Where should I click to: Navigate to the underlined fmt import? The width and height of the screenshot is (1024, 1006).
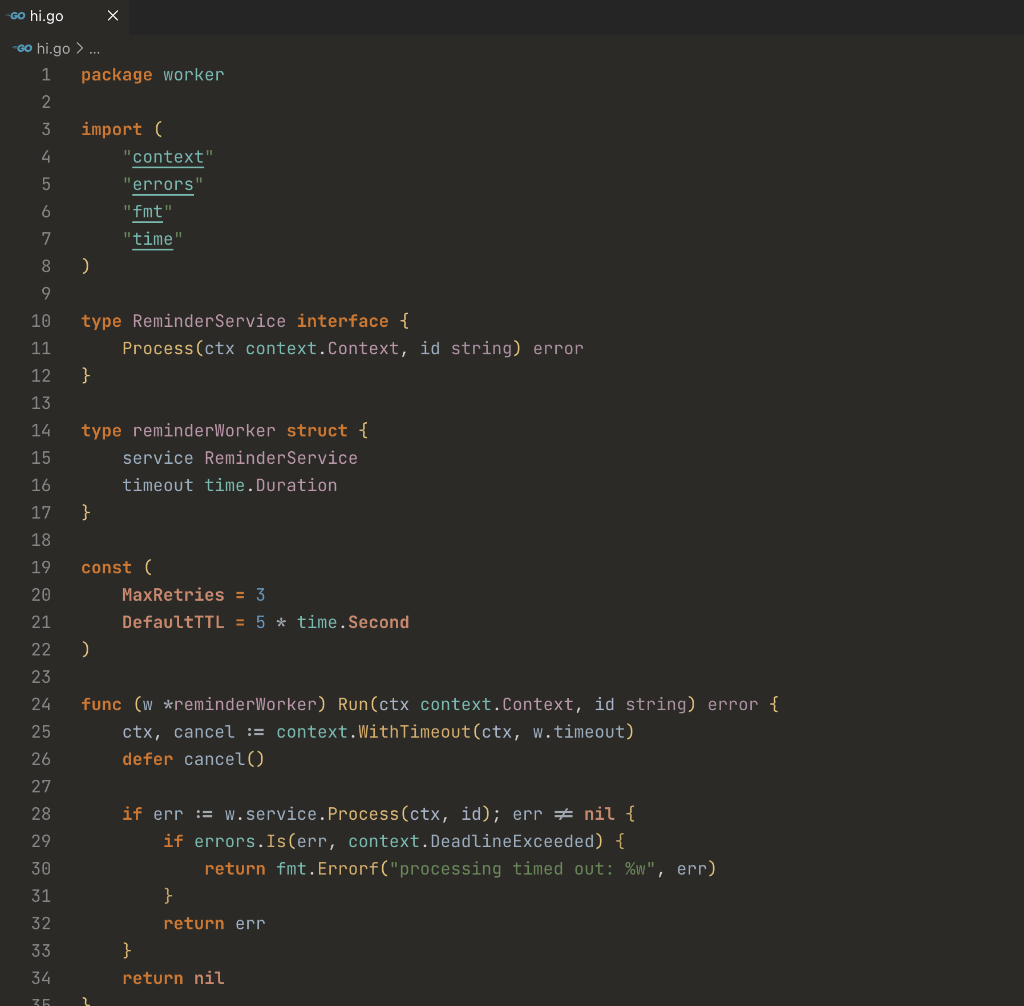click(147, 211)
